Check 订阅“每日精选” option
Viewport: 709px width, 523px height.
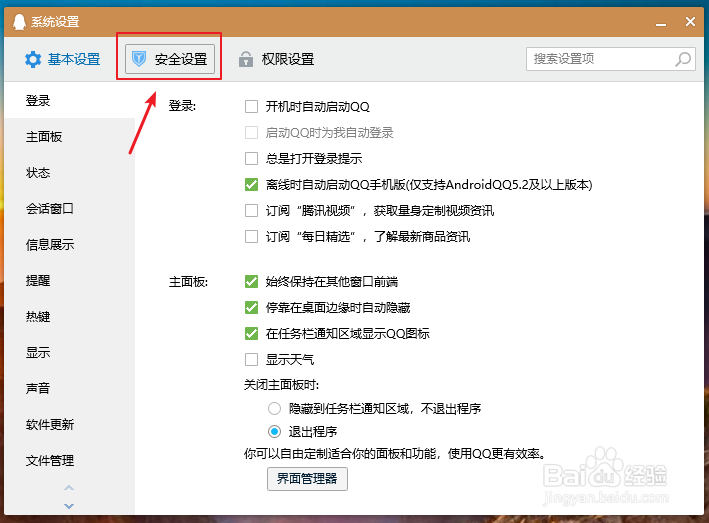251,236
